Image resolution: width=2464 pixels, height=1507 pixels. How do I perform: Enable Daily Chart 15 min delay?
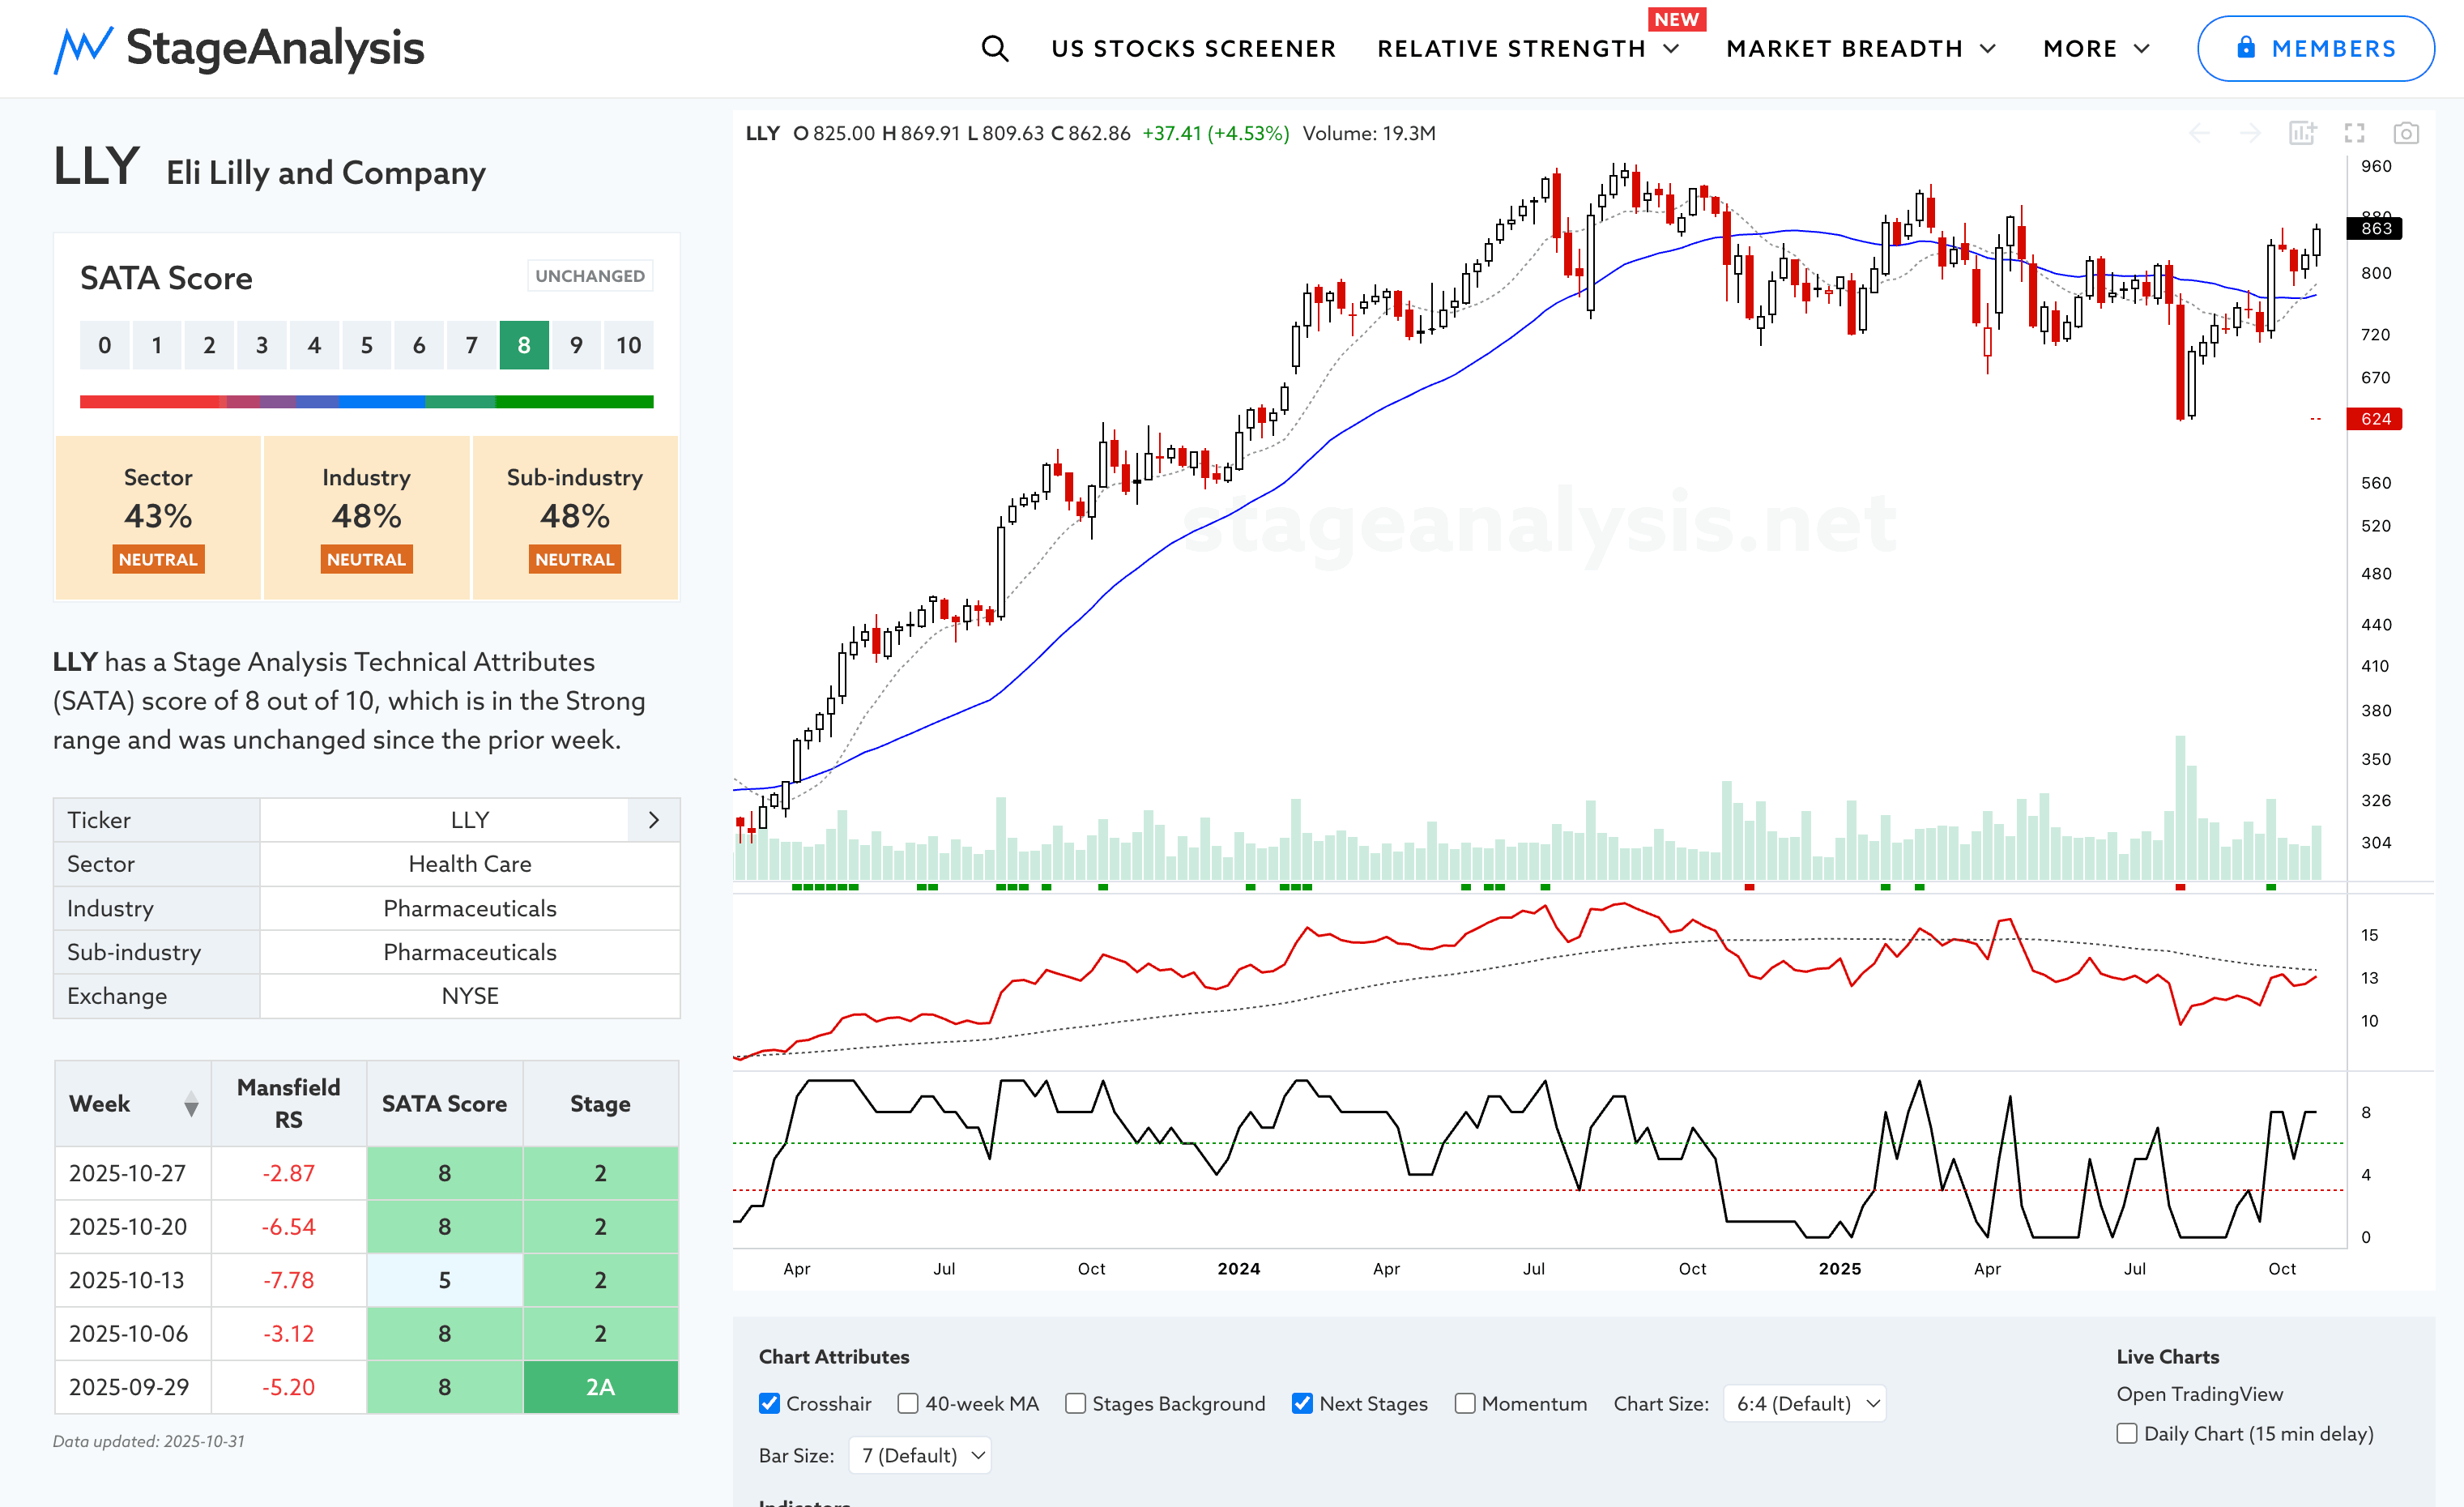tap(2127, 1433)
